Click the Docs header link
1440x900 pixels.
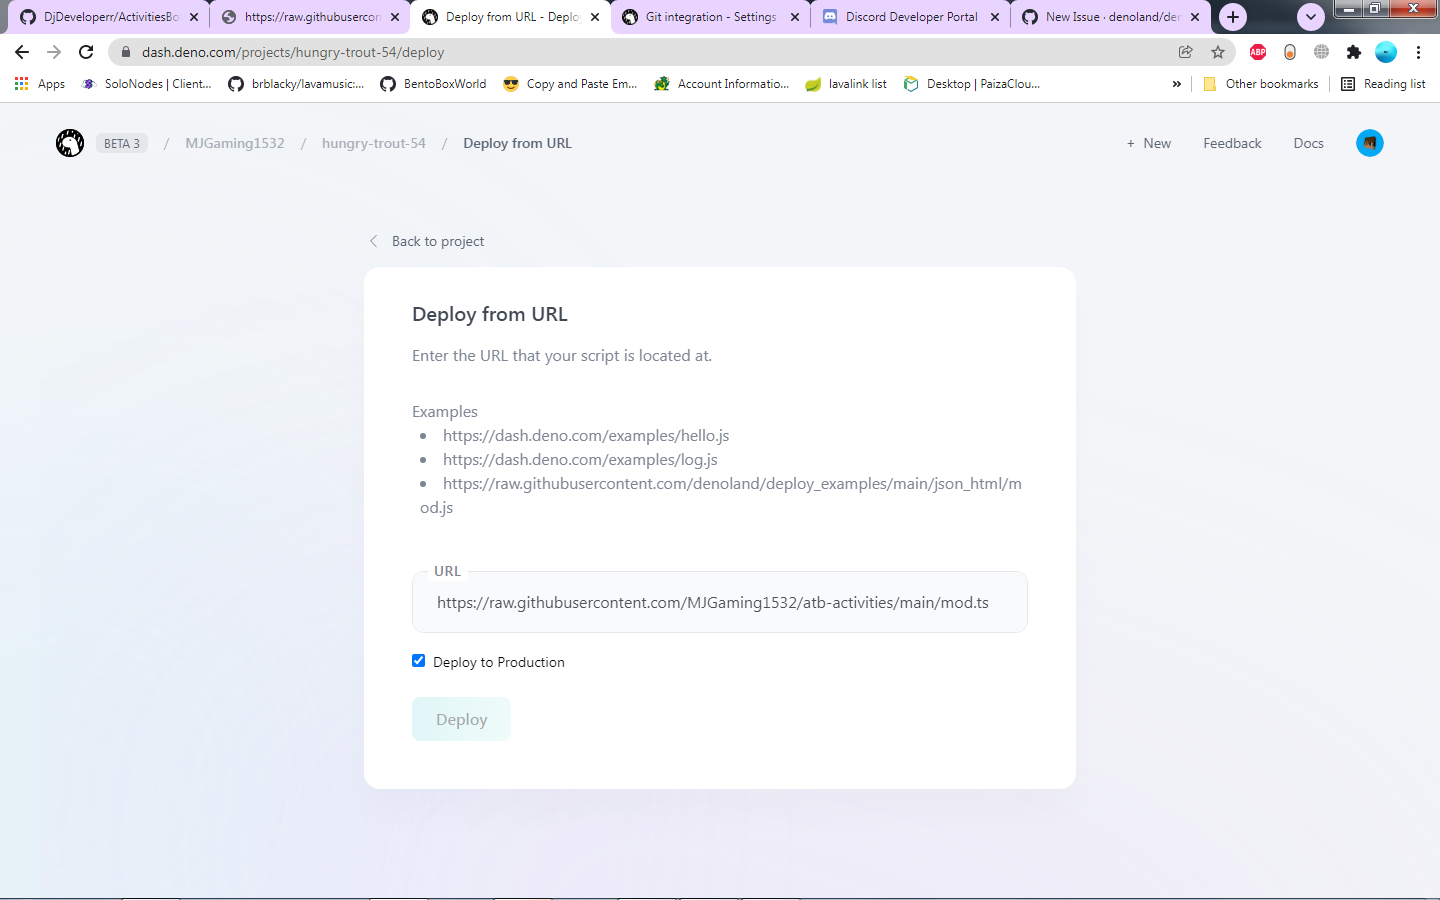pyautogui.click(x=1308, y=142)
